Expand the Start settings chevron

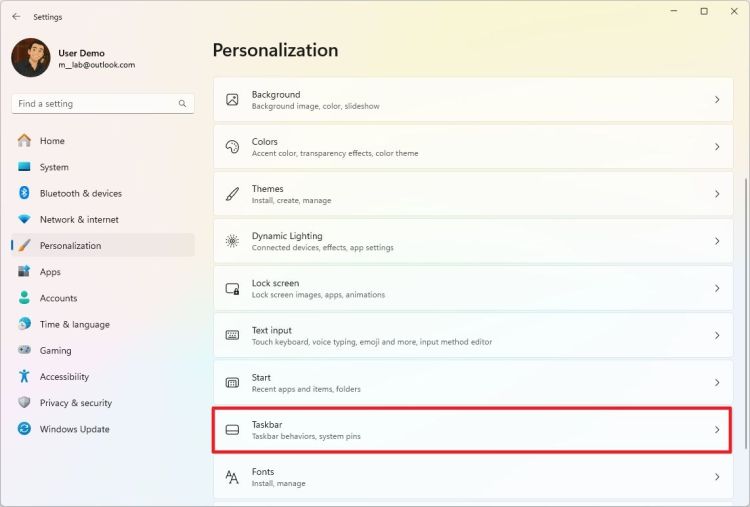tap(717, 383)
